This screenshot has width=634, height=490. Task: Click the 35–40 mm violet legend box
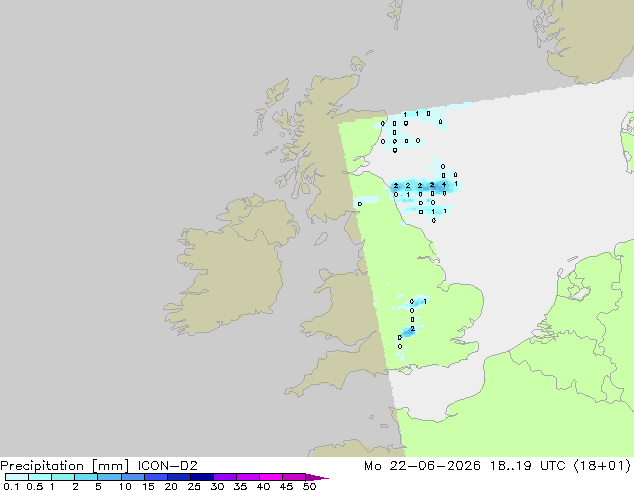point(247,477)
